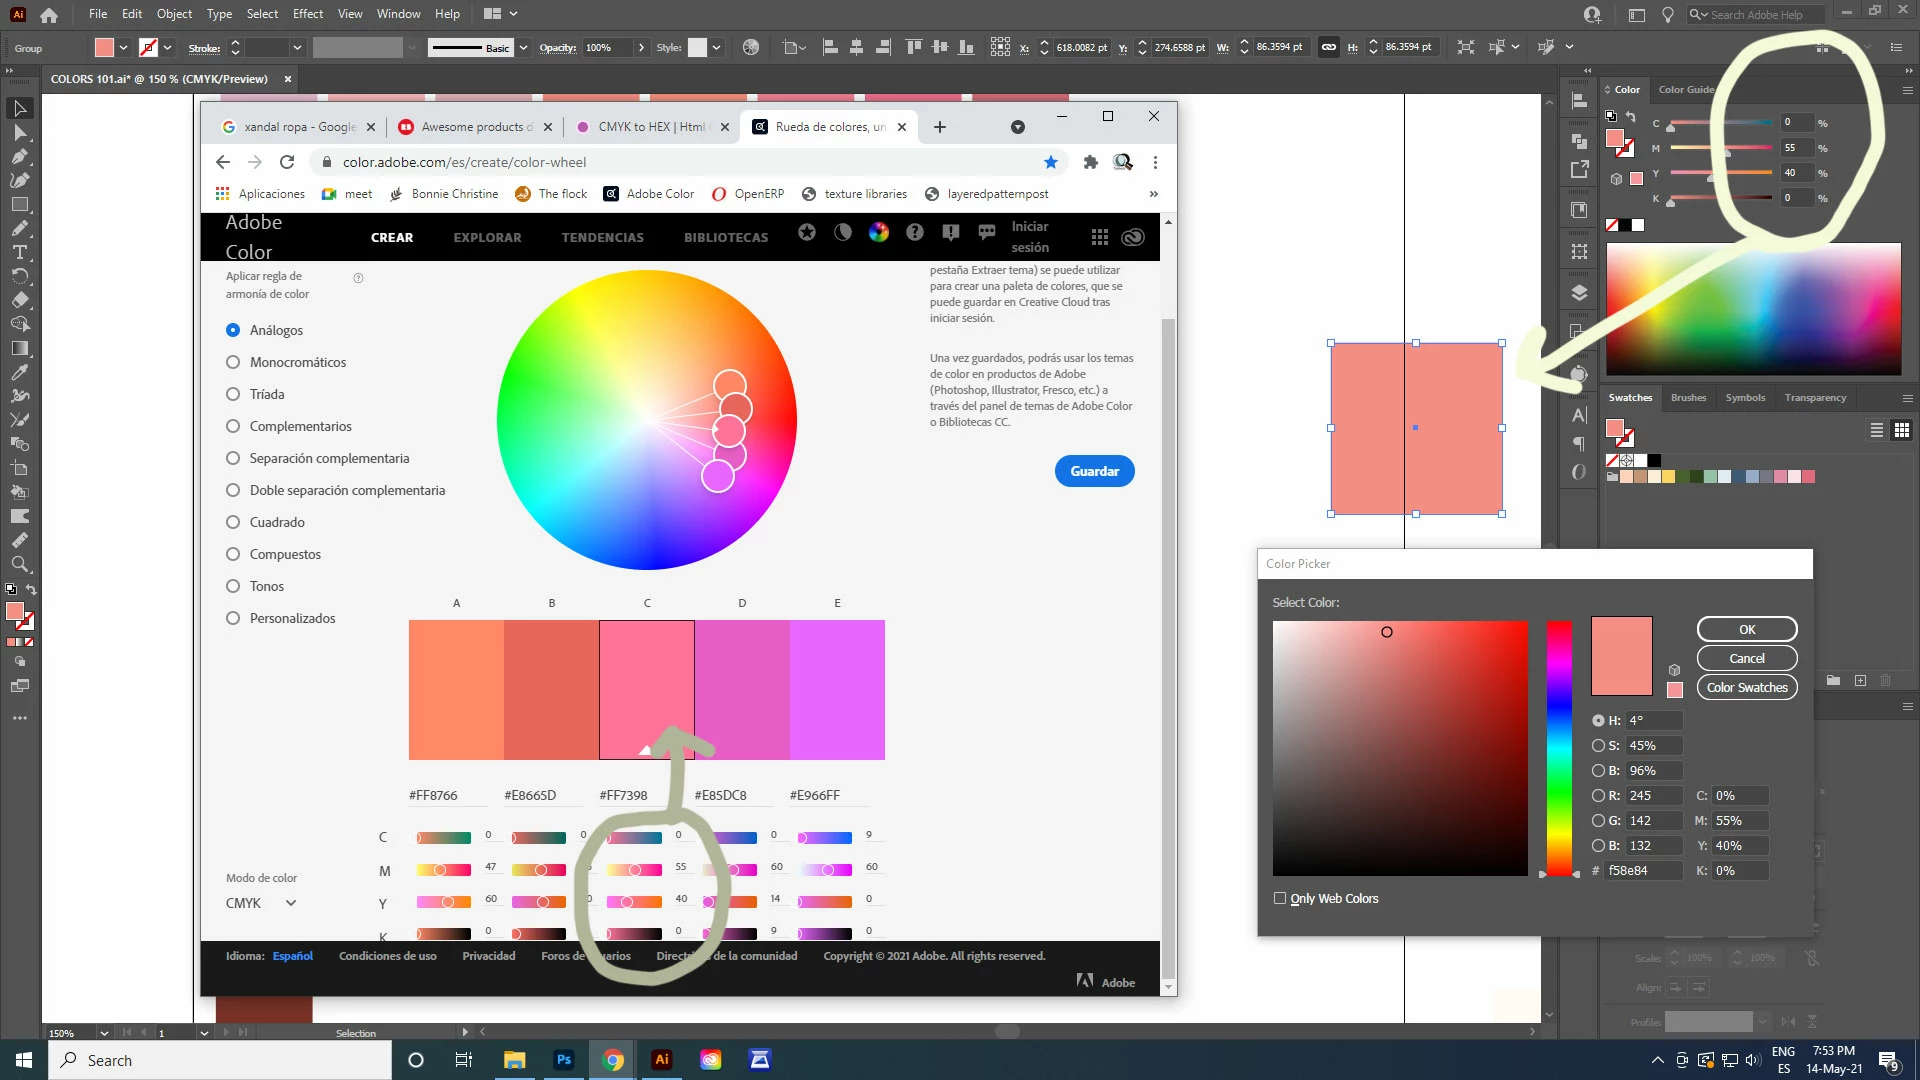Click the Guardar button
Image resolution: width=1920 pixels, height=1080 pixels.
click(x=1094, y=471)
